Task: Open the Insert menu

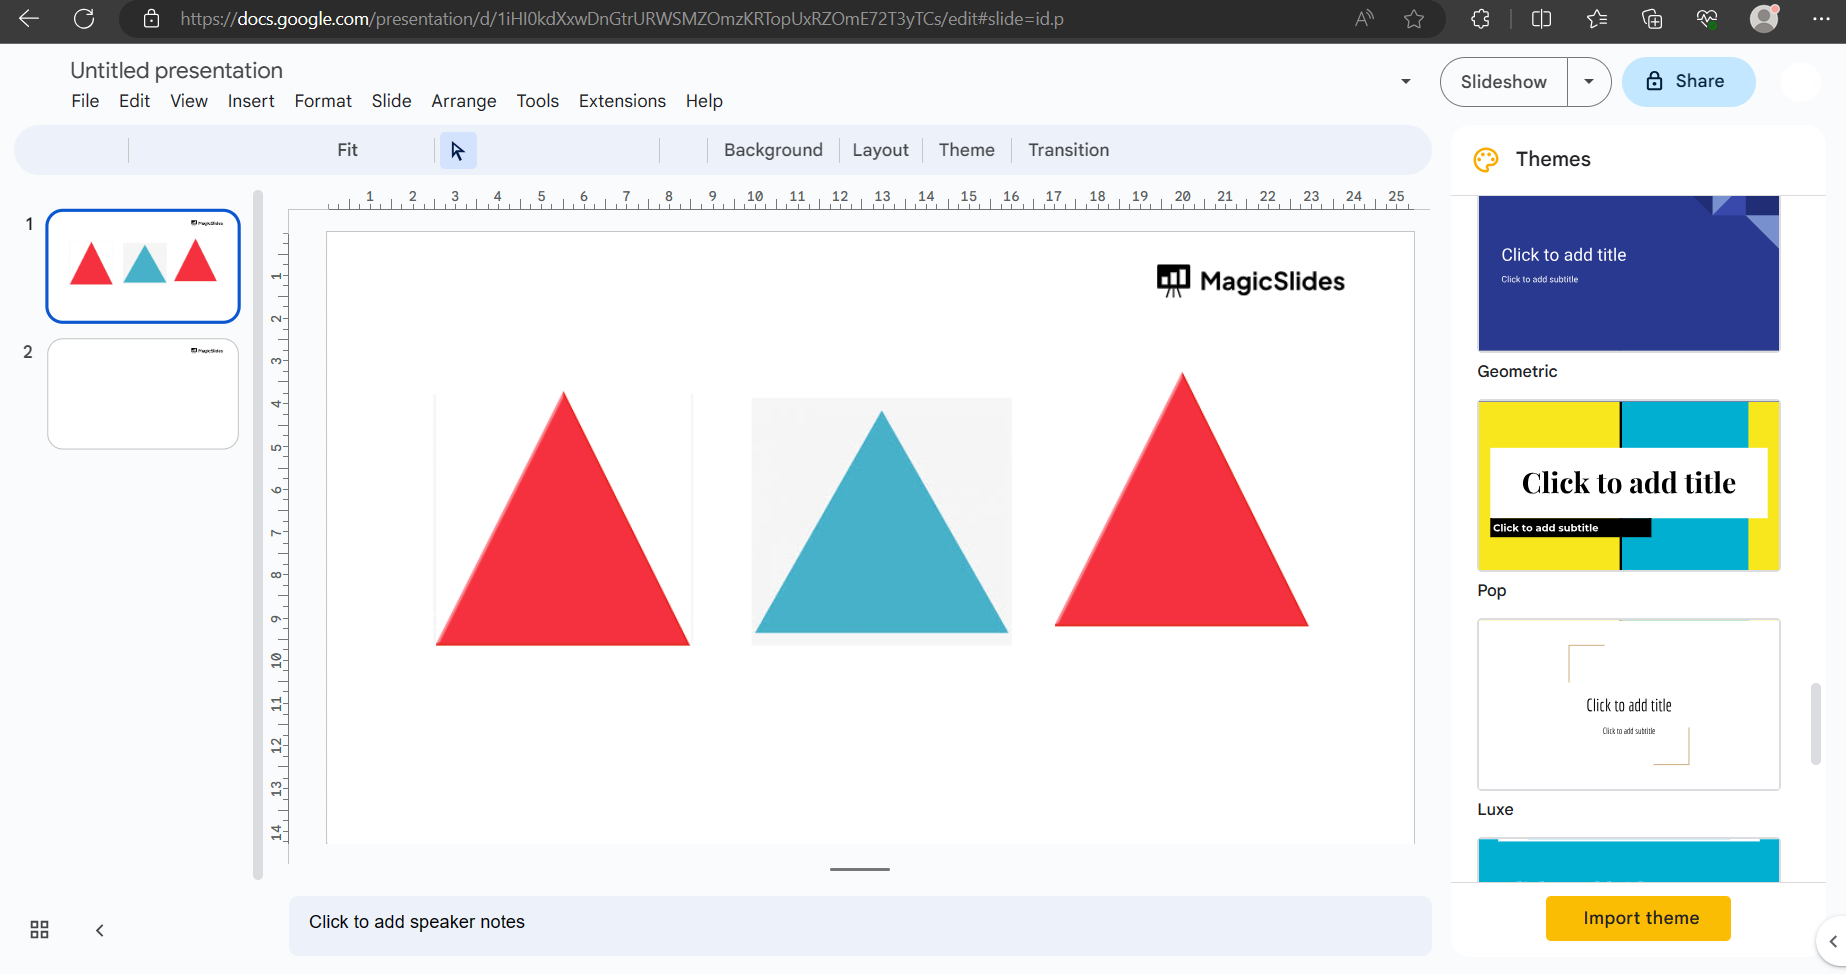Action: (251, 101)
